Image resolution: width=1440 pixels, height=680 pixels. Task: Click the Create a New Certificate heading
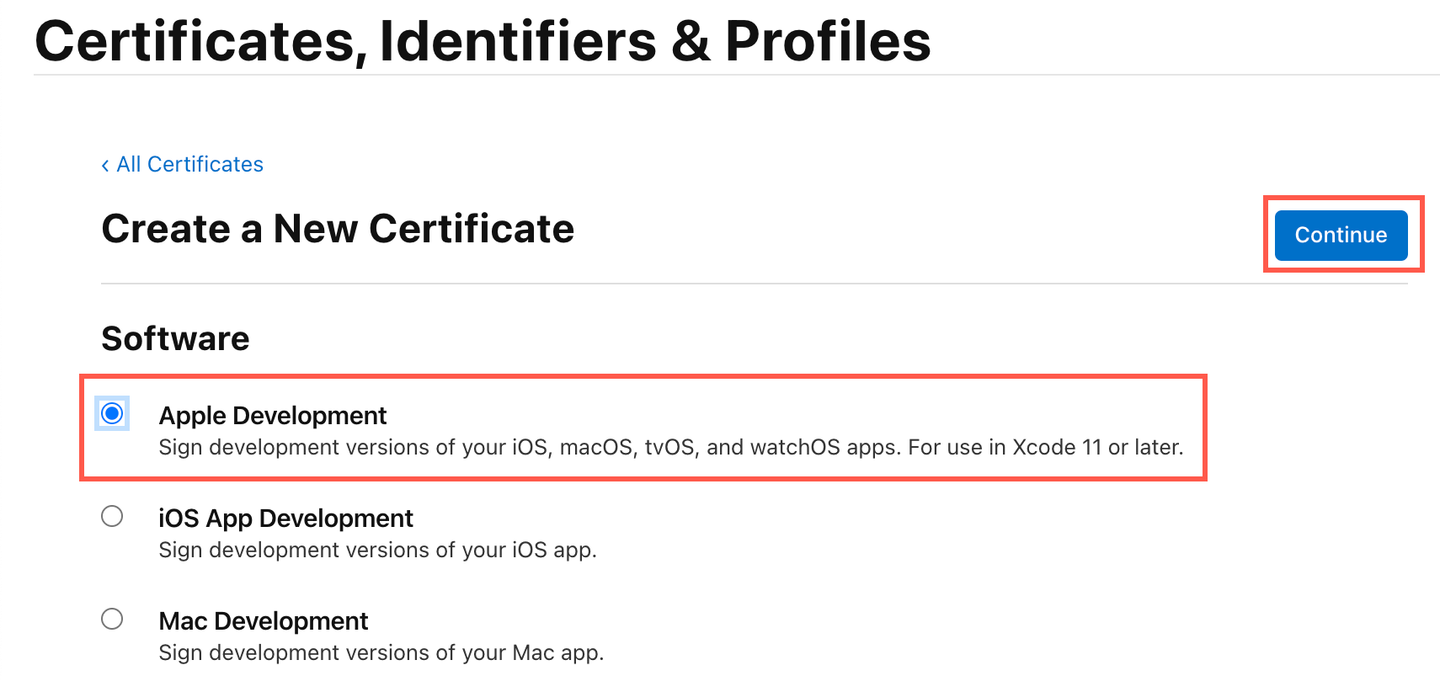(x=338, y=229)
